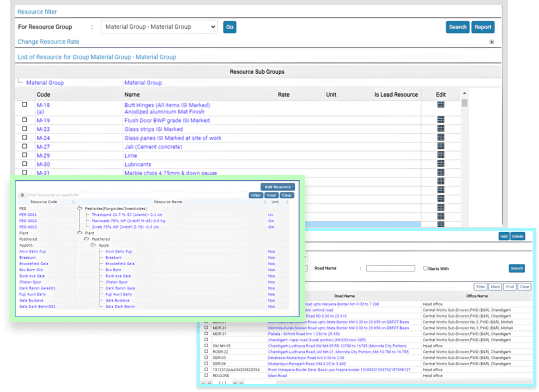Open the Chelan Spur resource code link
This screenshot has width=539, height=392.
click(30, 282)
